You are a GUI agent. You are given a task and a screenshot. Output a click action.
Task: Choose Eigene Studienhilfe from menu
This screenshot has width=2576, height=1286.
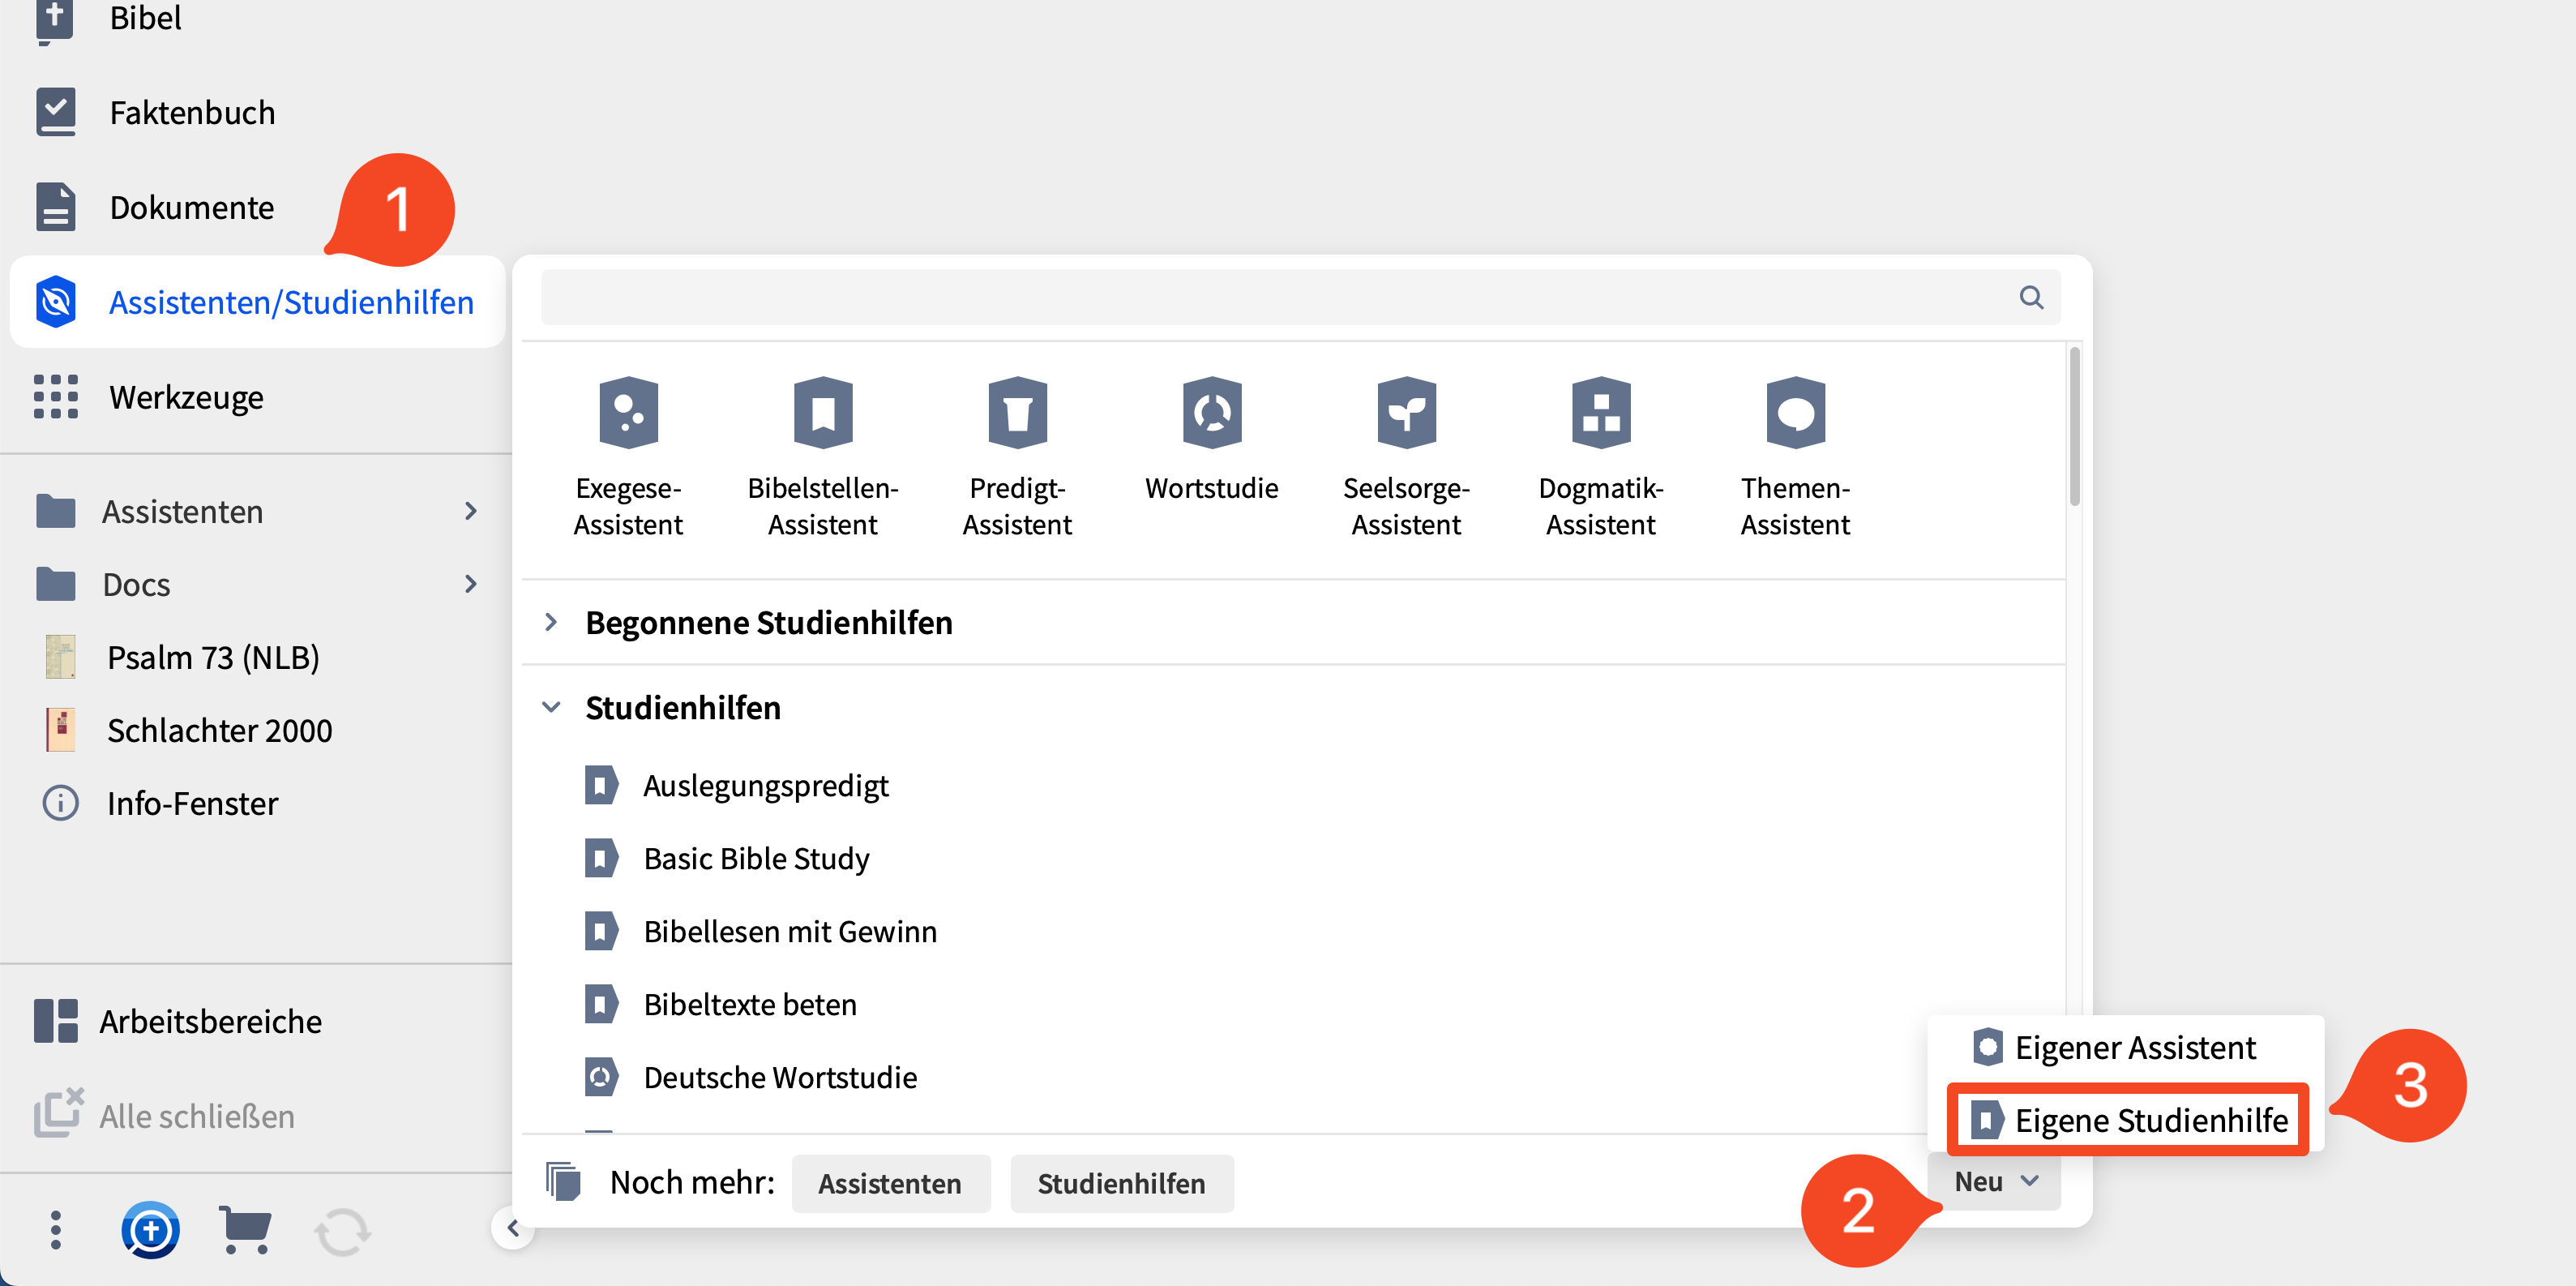(2128, 1120)
